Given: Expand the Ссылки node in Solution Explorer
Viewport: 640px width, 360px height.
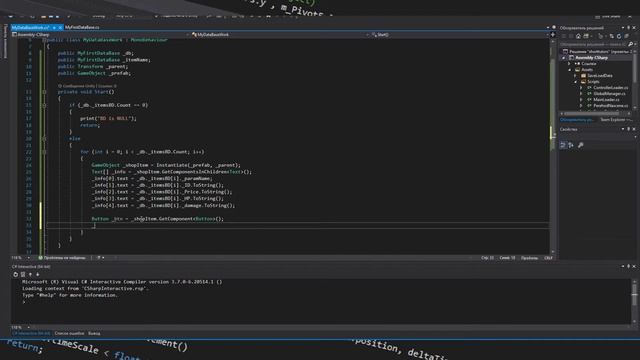Looking at the screenshot, I should click(569, 64).
